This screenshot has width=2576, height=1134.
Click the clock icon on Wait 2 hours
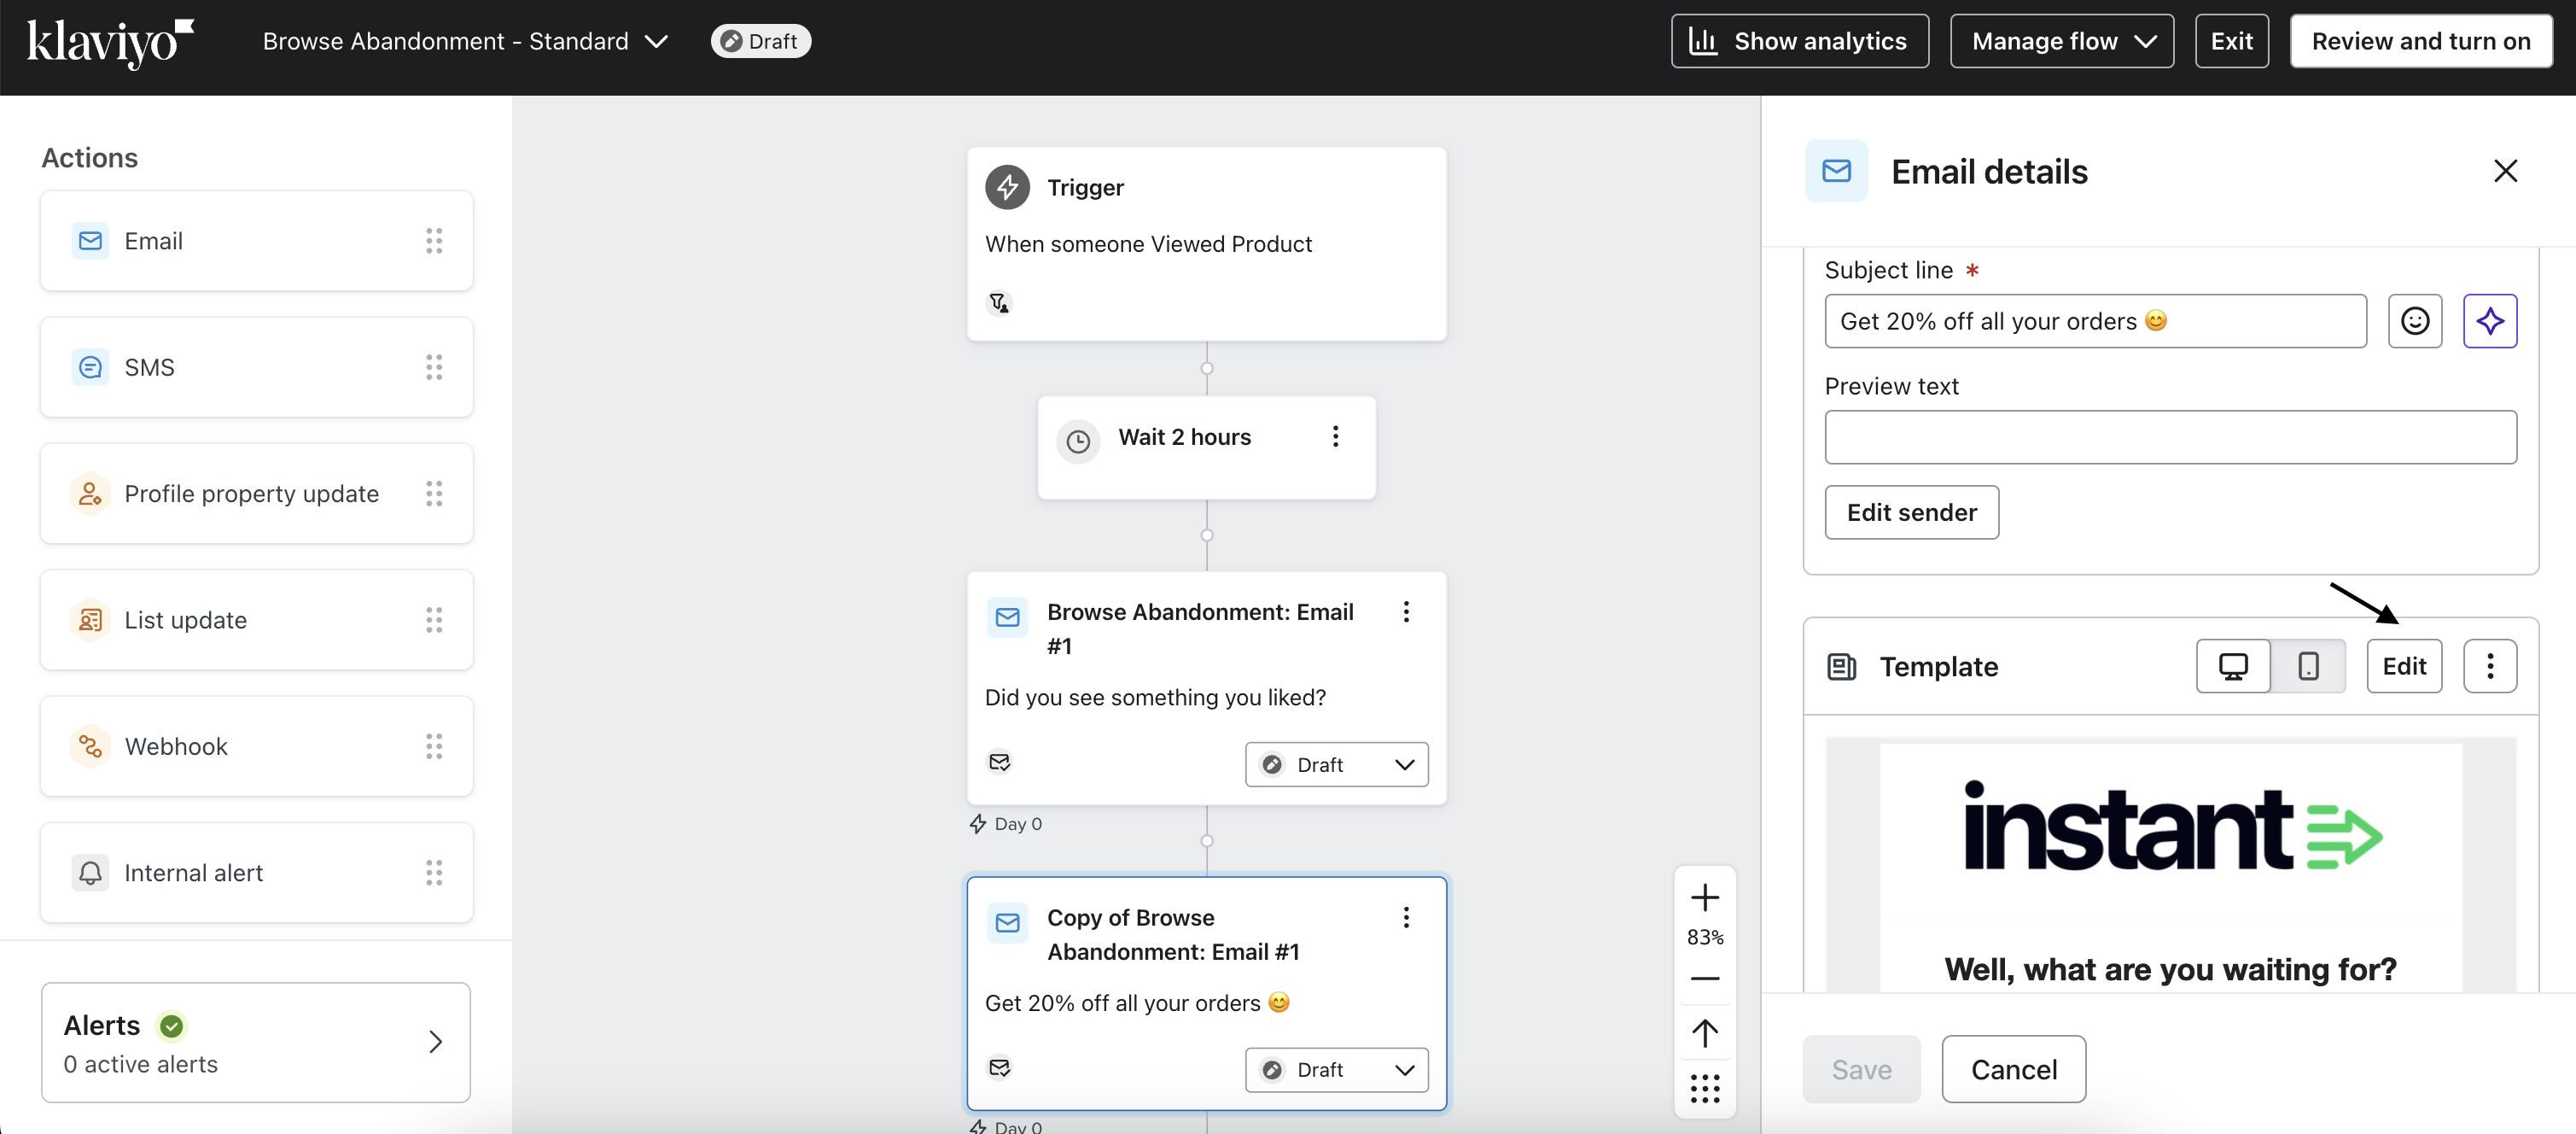[1078, 441]
